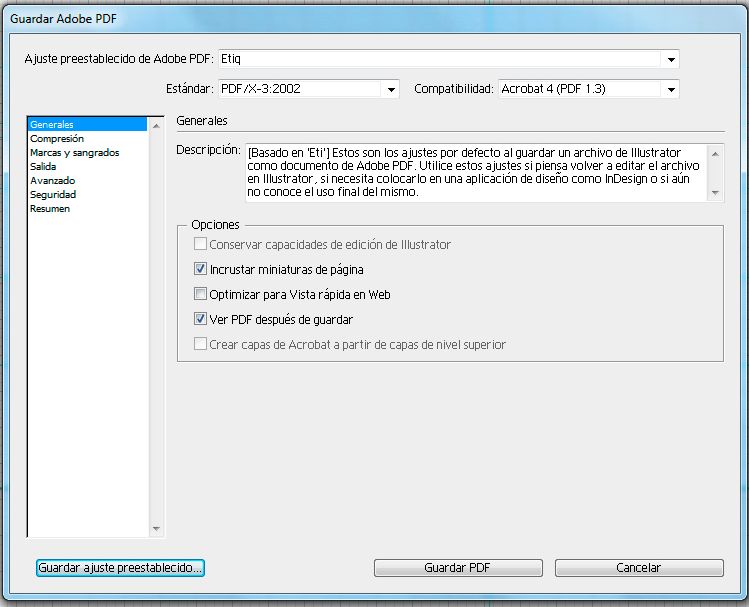Disable Ver PDF después de guardar
Screen dimensions: 749x607
201,319
